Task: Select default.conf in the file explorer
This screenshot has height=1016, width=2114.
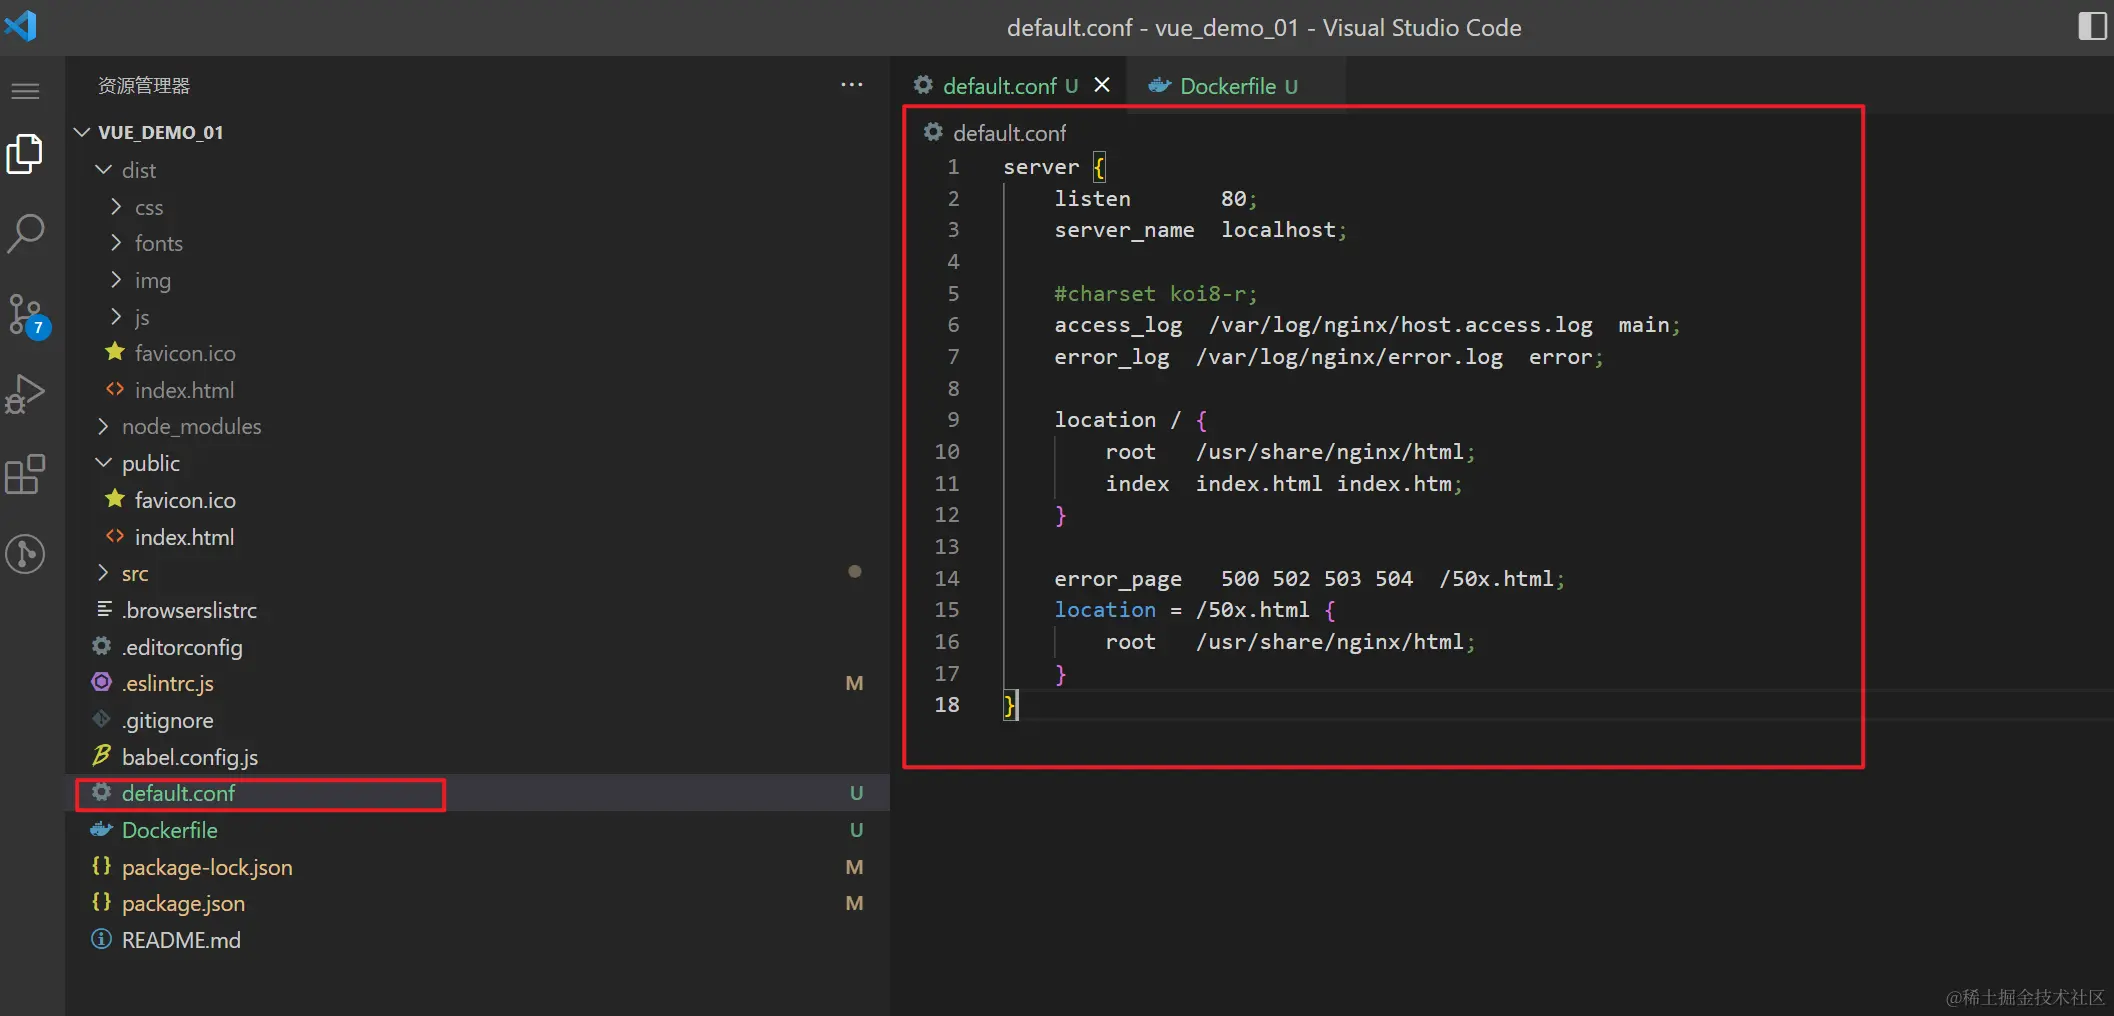Action: pos(477,793)
